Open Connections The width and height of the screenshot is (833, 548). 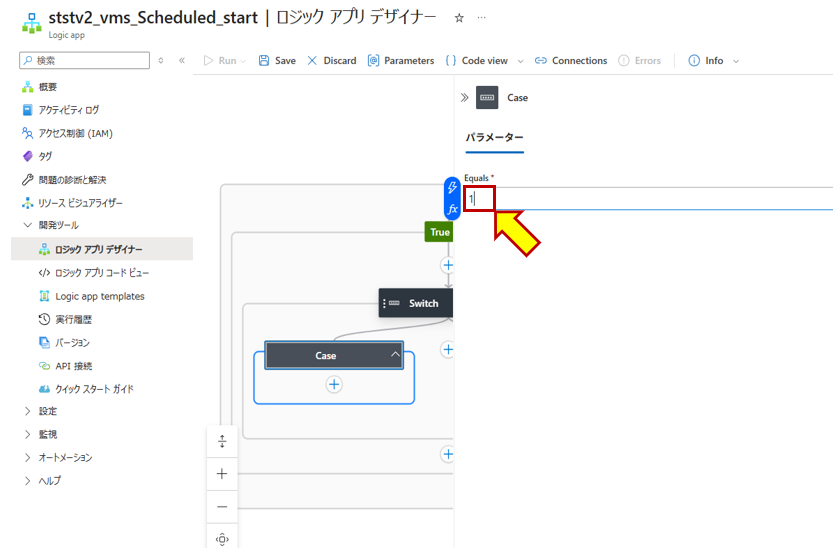[x=571, y=61]
